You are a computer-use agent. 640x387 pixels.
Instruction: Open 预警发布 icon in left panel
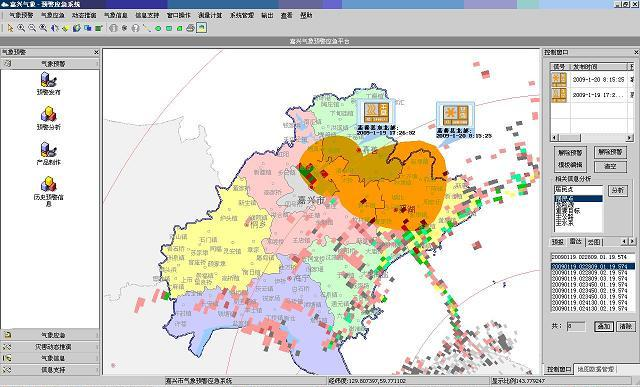click(x=49, y=83)
